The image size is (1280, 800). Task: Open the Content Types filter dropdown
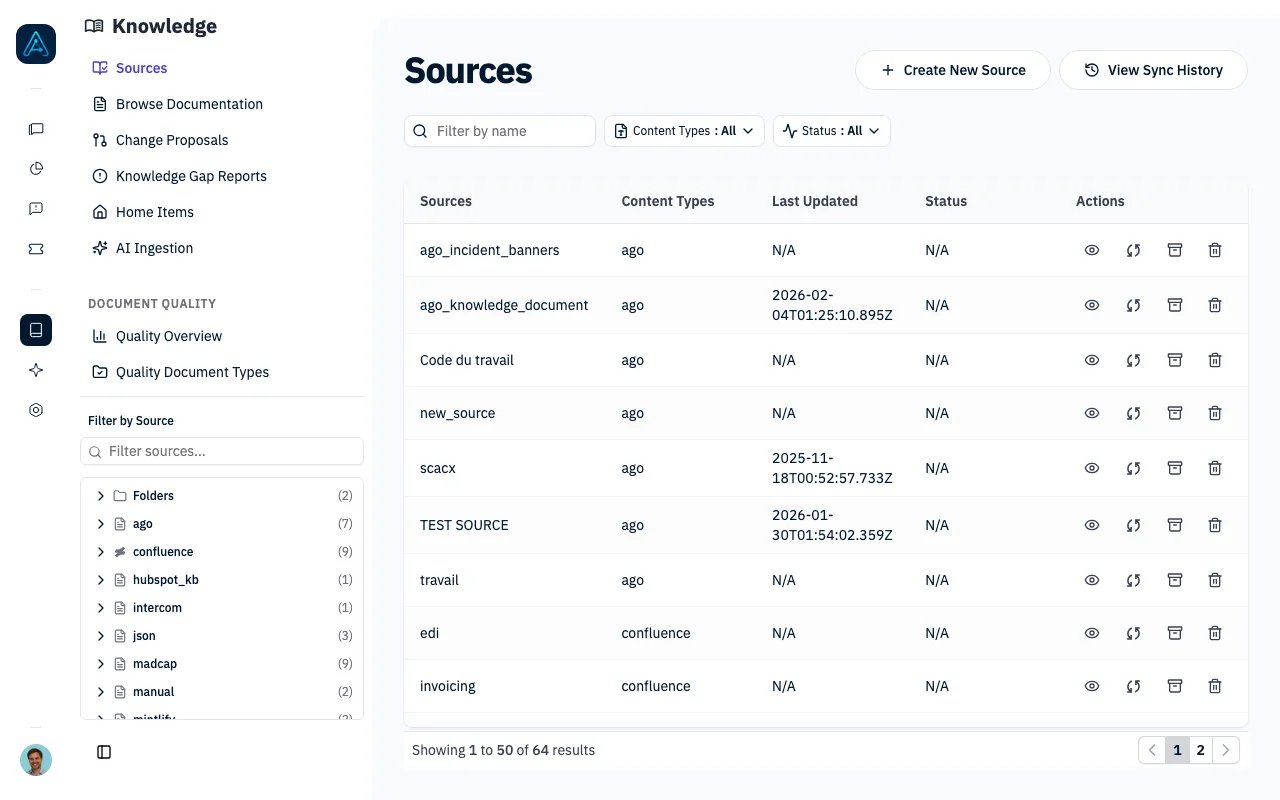(684, 131)
